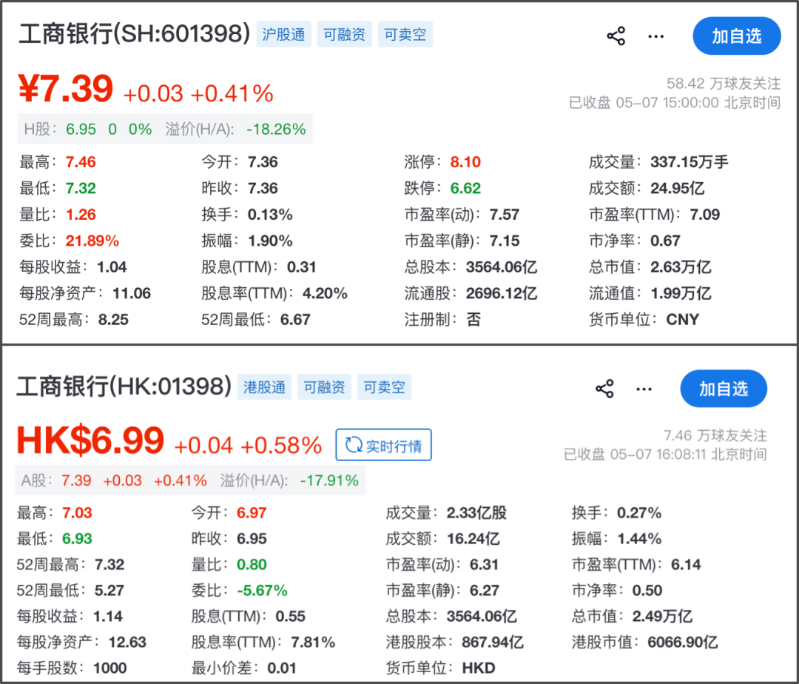
Task: Click the -18.26% premium value
Action: [x=276, y=129]
